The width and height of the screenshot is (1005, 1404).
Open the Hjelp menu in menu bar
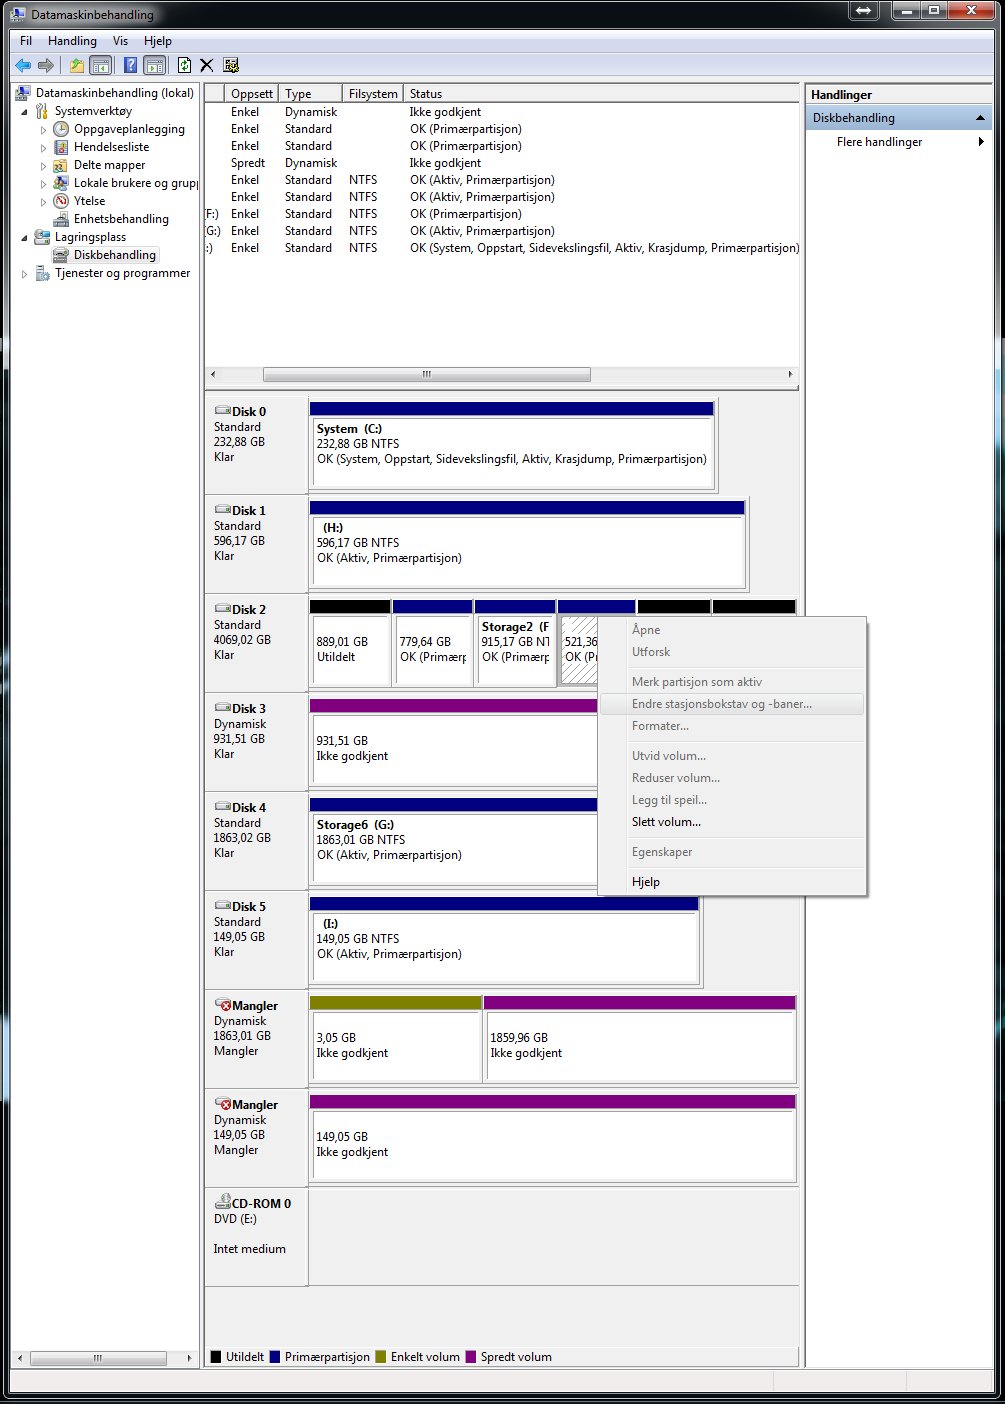[158, 41]
